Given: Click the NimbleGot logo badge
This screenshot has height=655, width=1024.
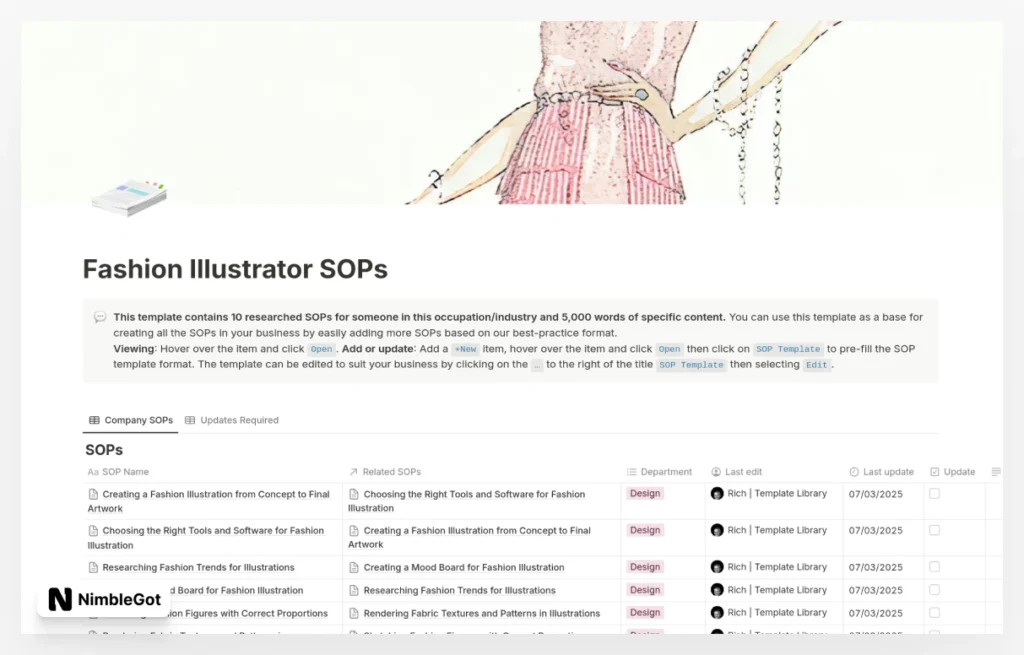Looking at the screenshot, I should (104, 599).
